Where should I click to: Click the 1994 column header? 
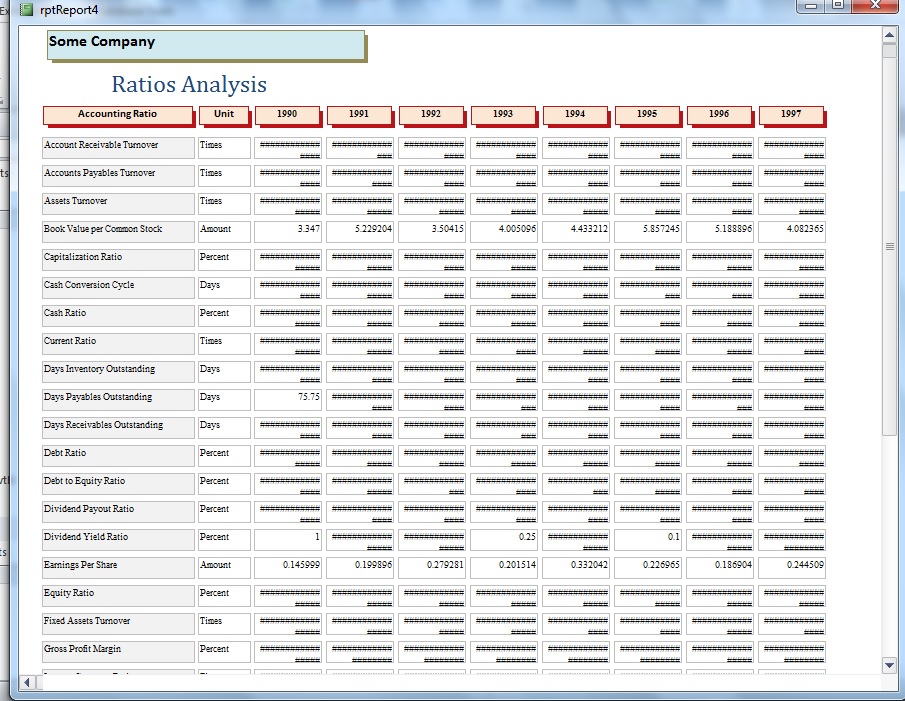tap(575, 114)
